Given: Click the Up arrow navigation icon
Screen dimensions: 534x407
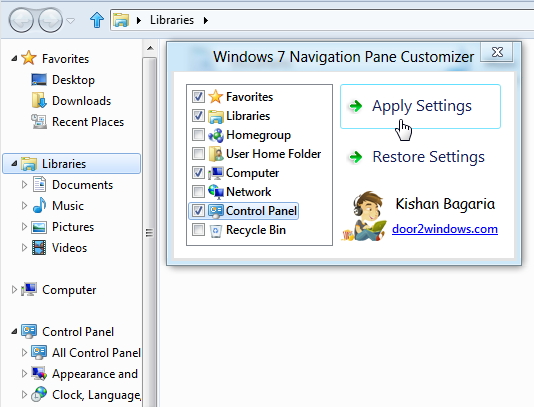Looking at the screenshot, I should pyautogui.click(x=97, y=20).
